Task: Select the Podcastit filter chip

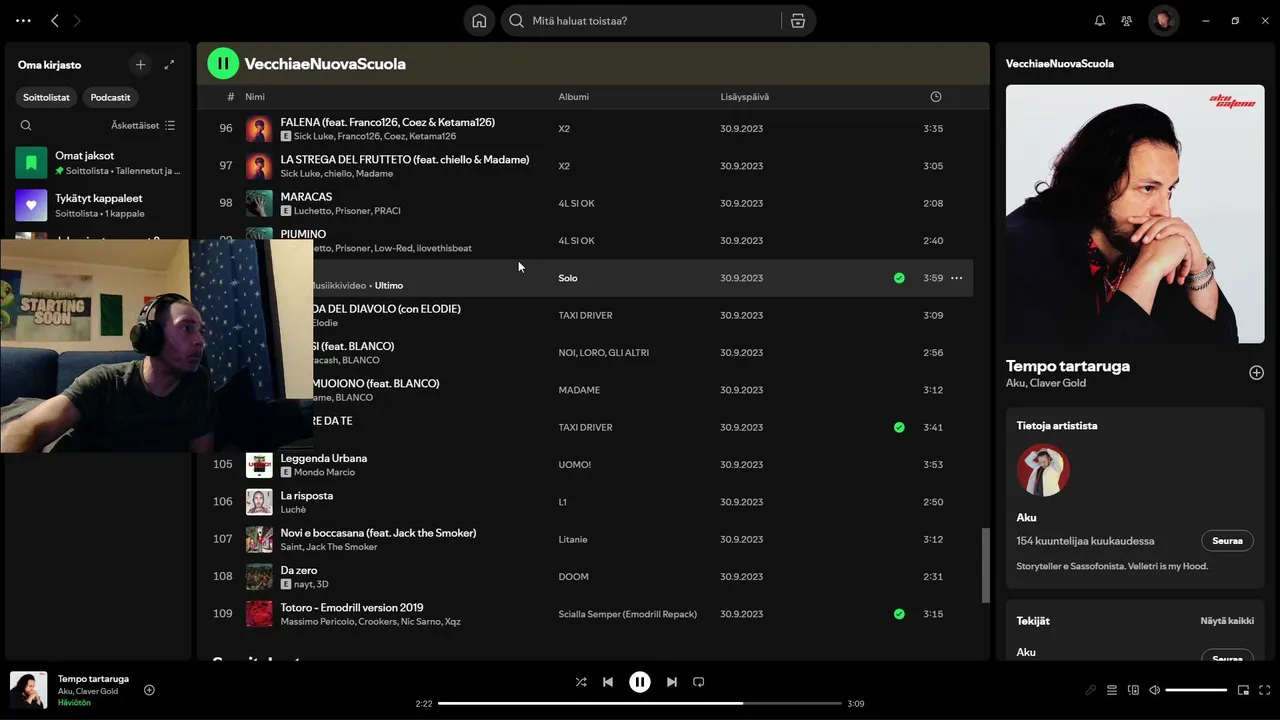Action: click(110, 97)
